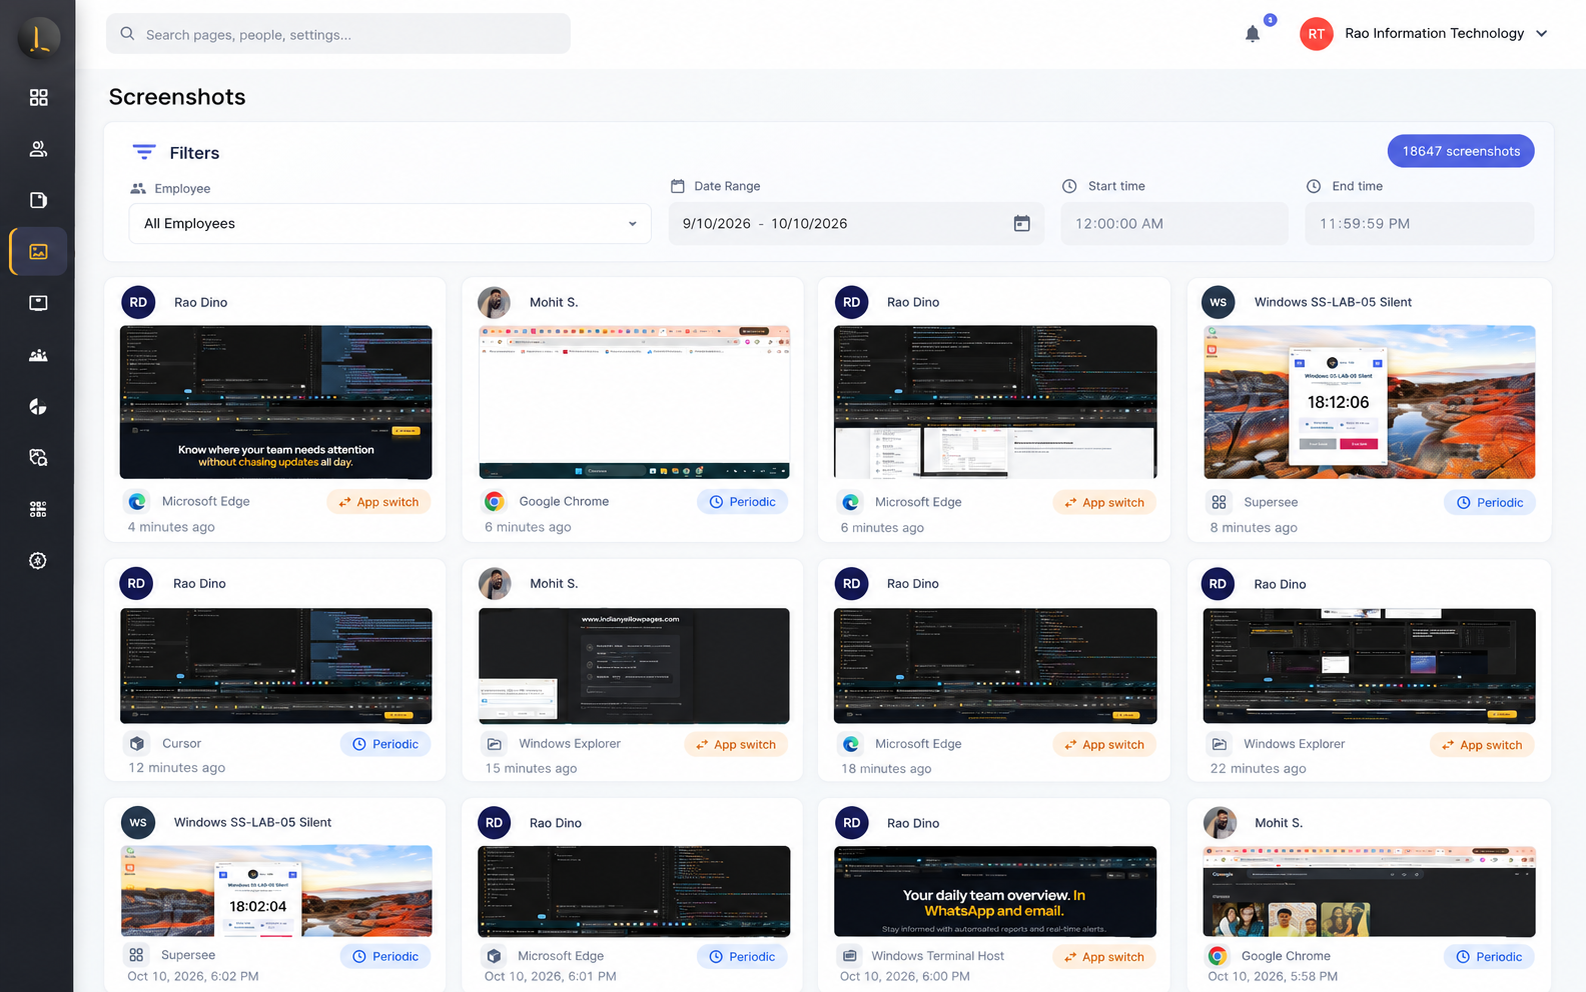The width and height of the screenshot is (1586, 992).
Task: Expand the Rao Information Technology account menu chevron
Action: pos(1542,33)
